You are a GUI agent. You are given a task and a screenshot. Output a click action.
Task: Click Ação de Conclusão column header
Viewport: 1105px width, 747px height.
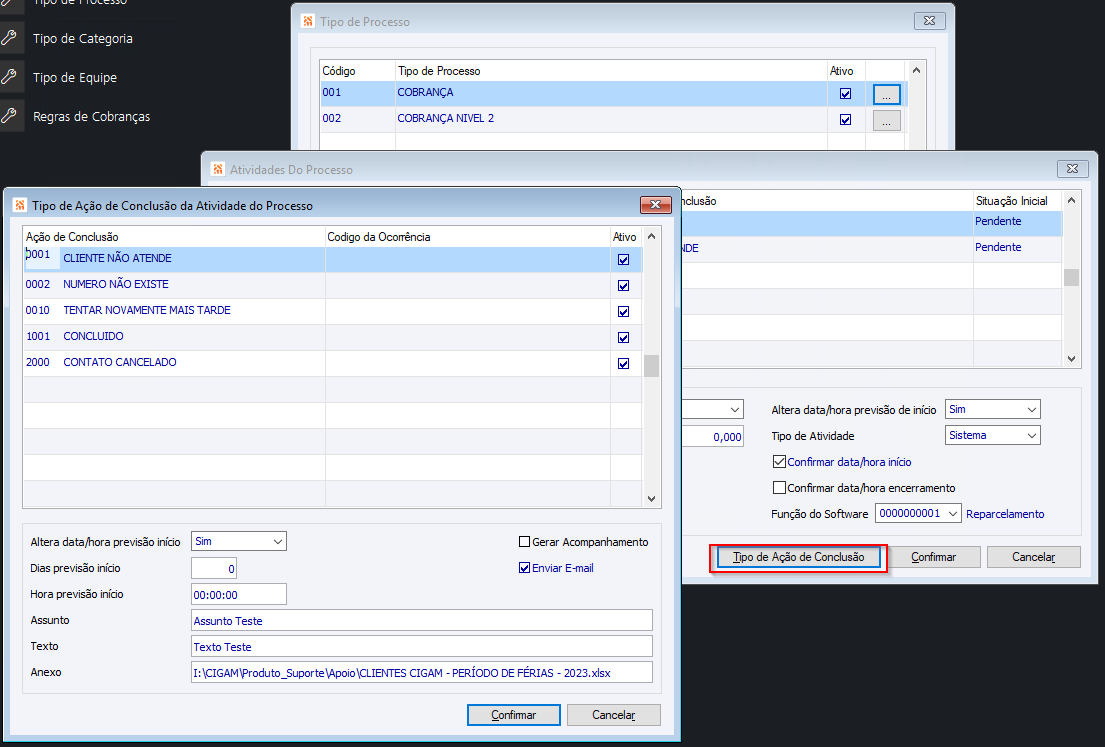point(174,237)
